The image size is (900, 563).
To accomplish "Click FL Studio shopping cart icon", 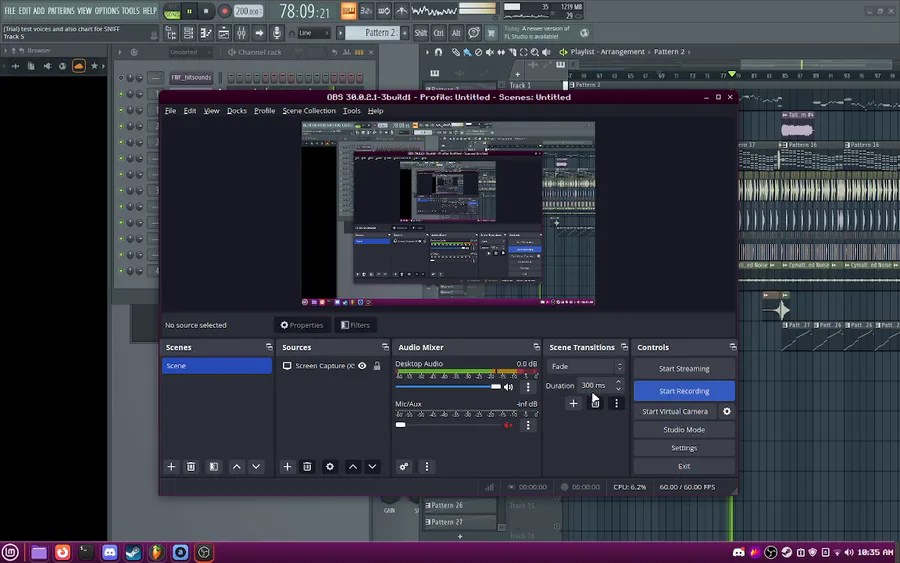I will (491, 33).
